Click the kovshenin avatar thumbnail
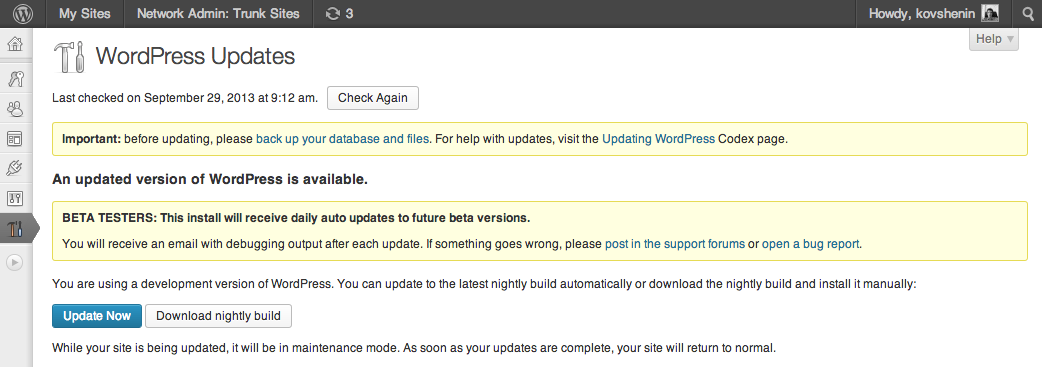Screen dimensions: 1042x367 coord(990,13)
